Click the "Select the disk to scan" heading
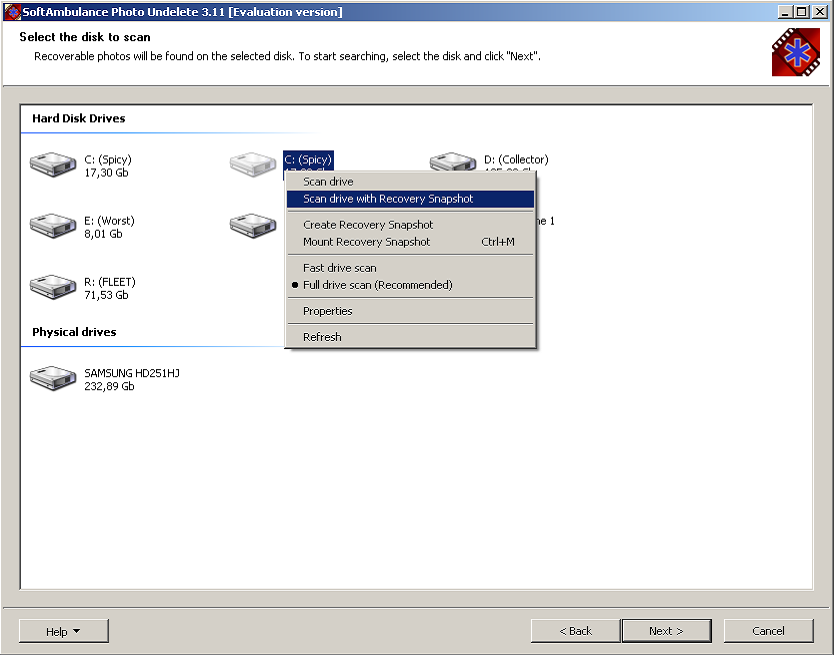 (x=85, y=37)
